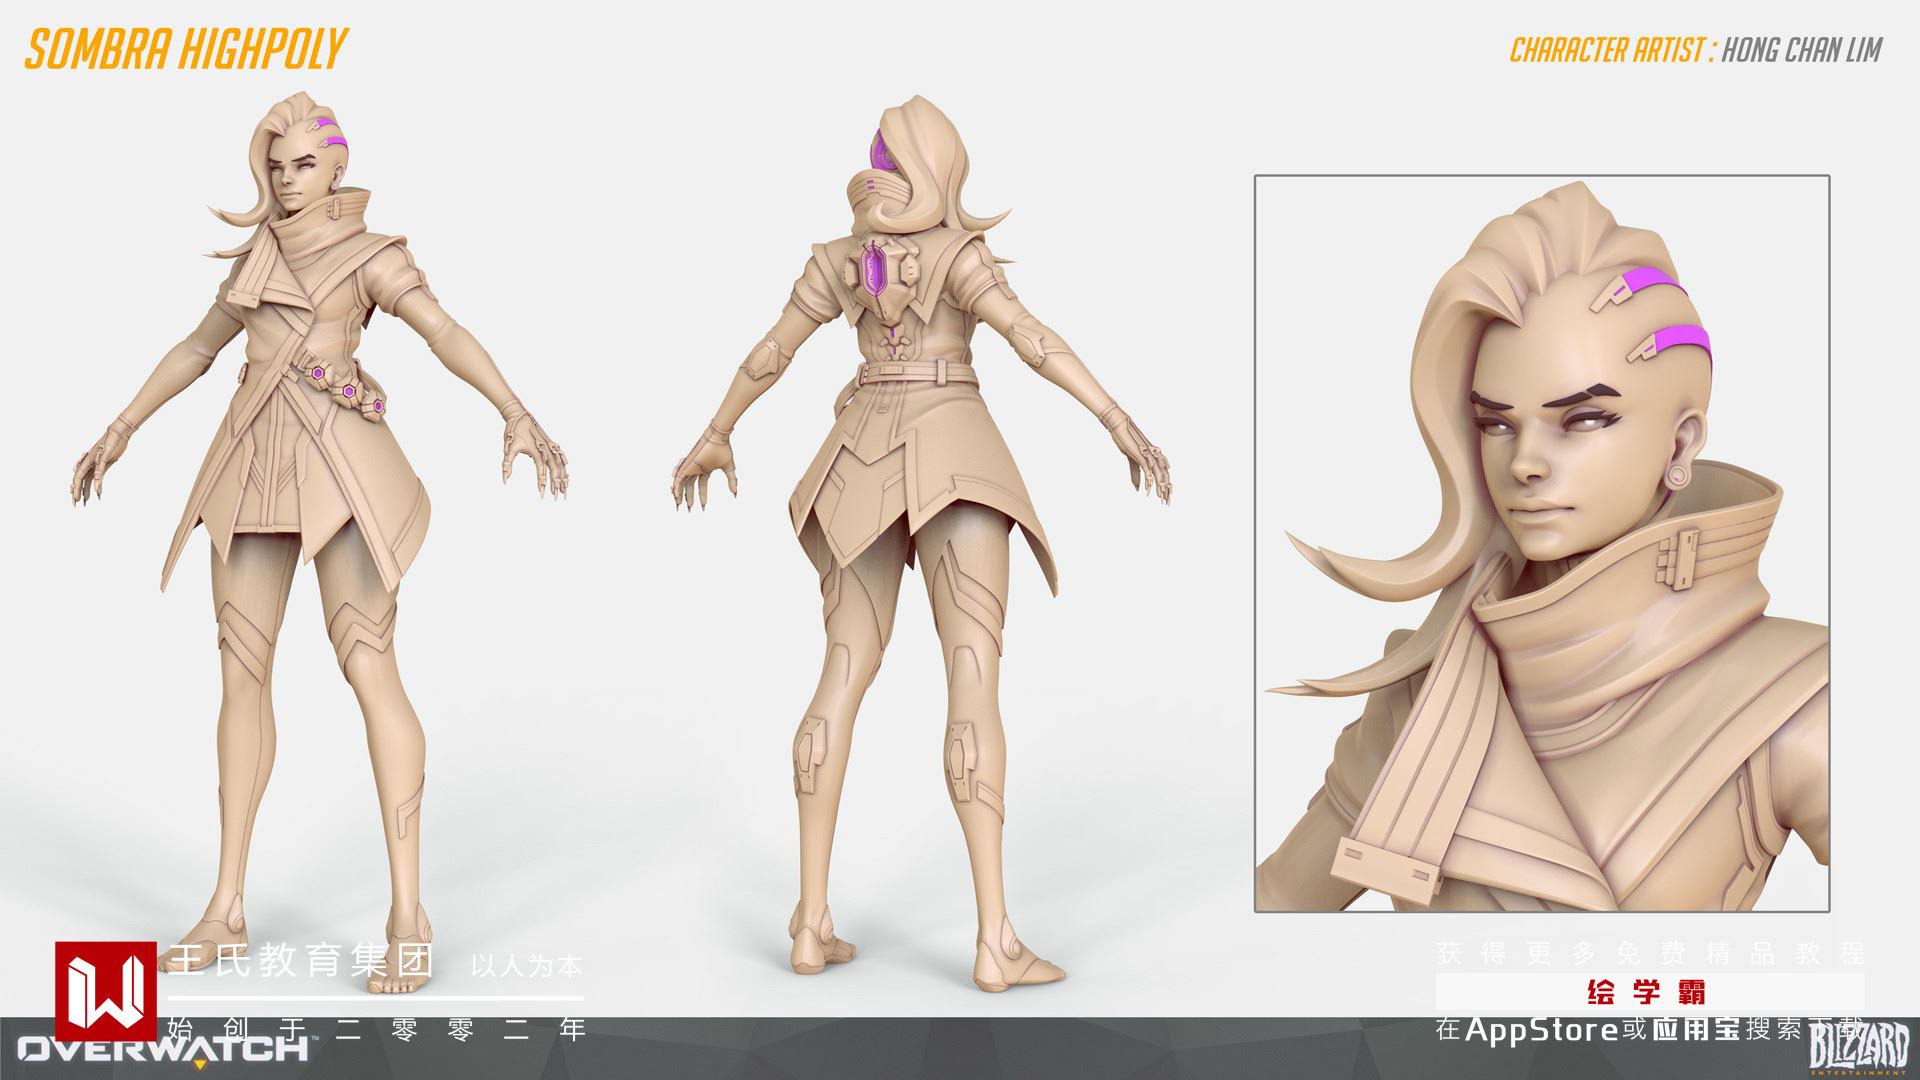1920x1080 pixels.
Task: Click the 始创于二零零二年 text line
Action: [x=377, y=1028]
